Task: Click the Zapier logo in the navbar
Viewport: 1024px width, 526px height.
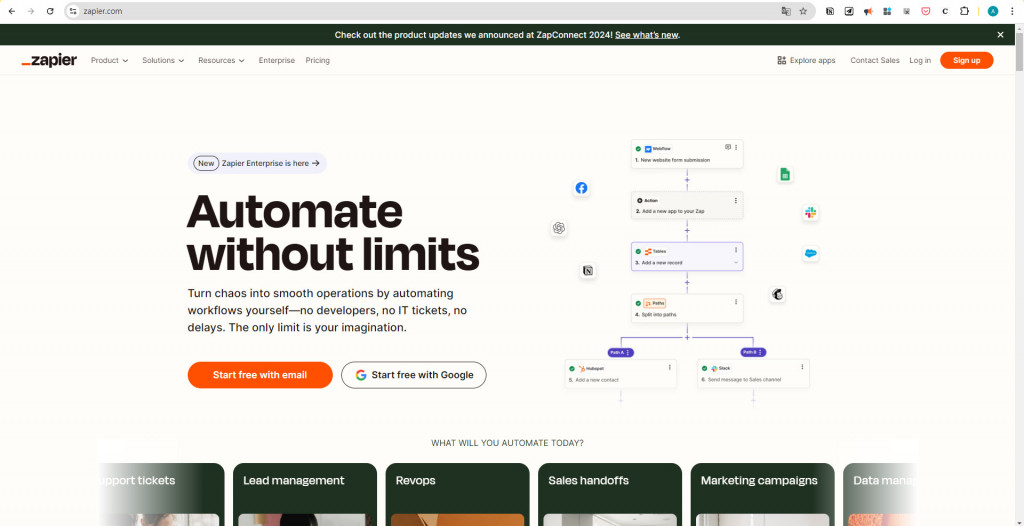Action: pos(49,60)
